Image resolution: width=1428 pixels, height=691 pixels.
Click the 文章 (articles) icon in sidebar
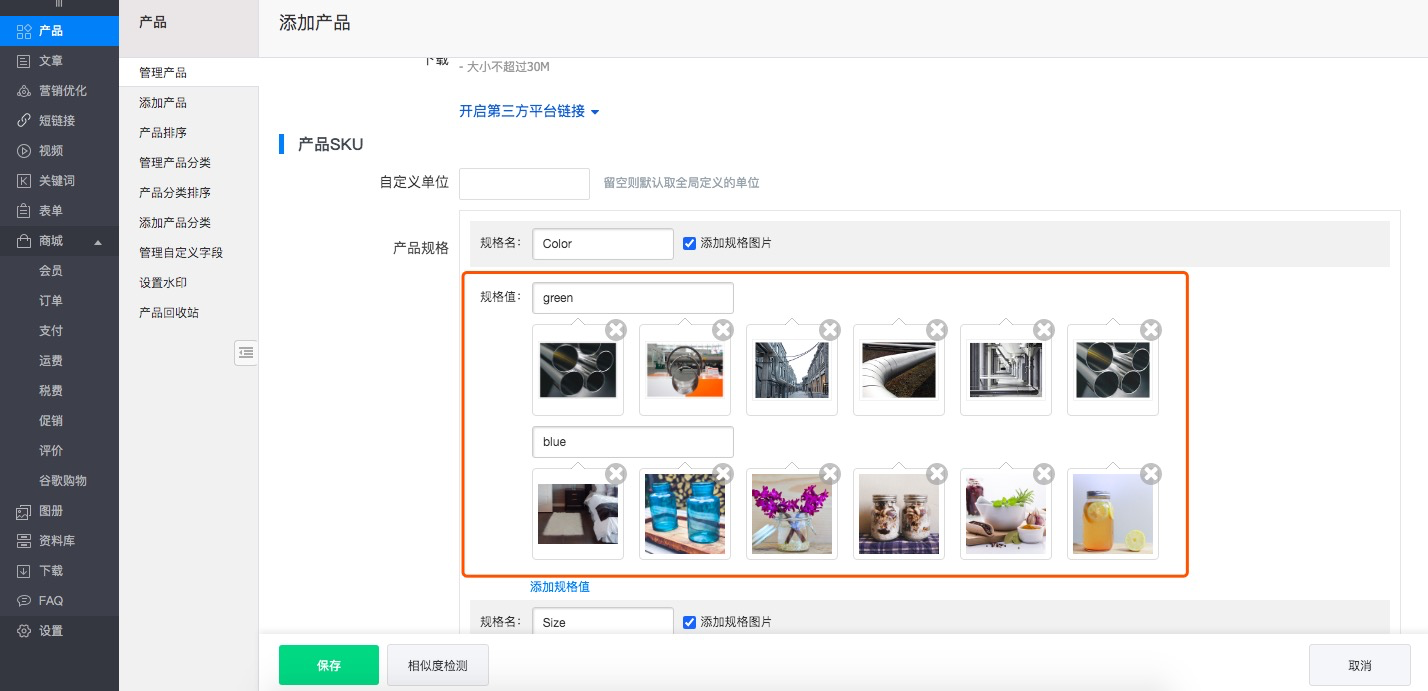click(x=24, y=61)
